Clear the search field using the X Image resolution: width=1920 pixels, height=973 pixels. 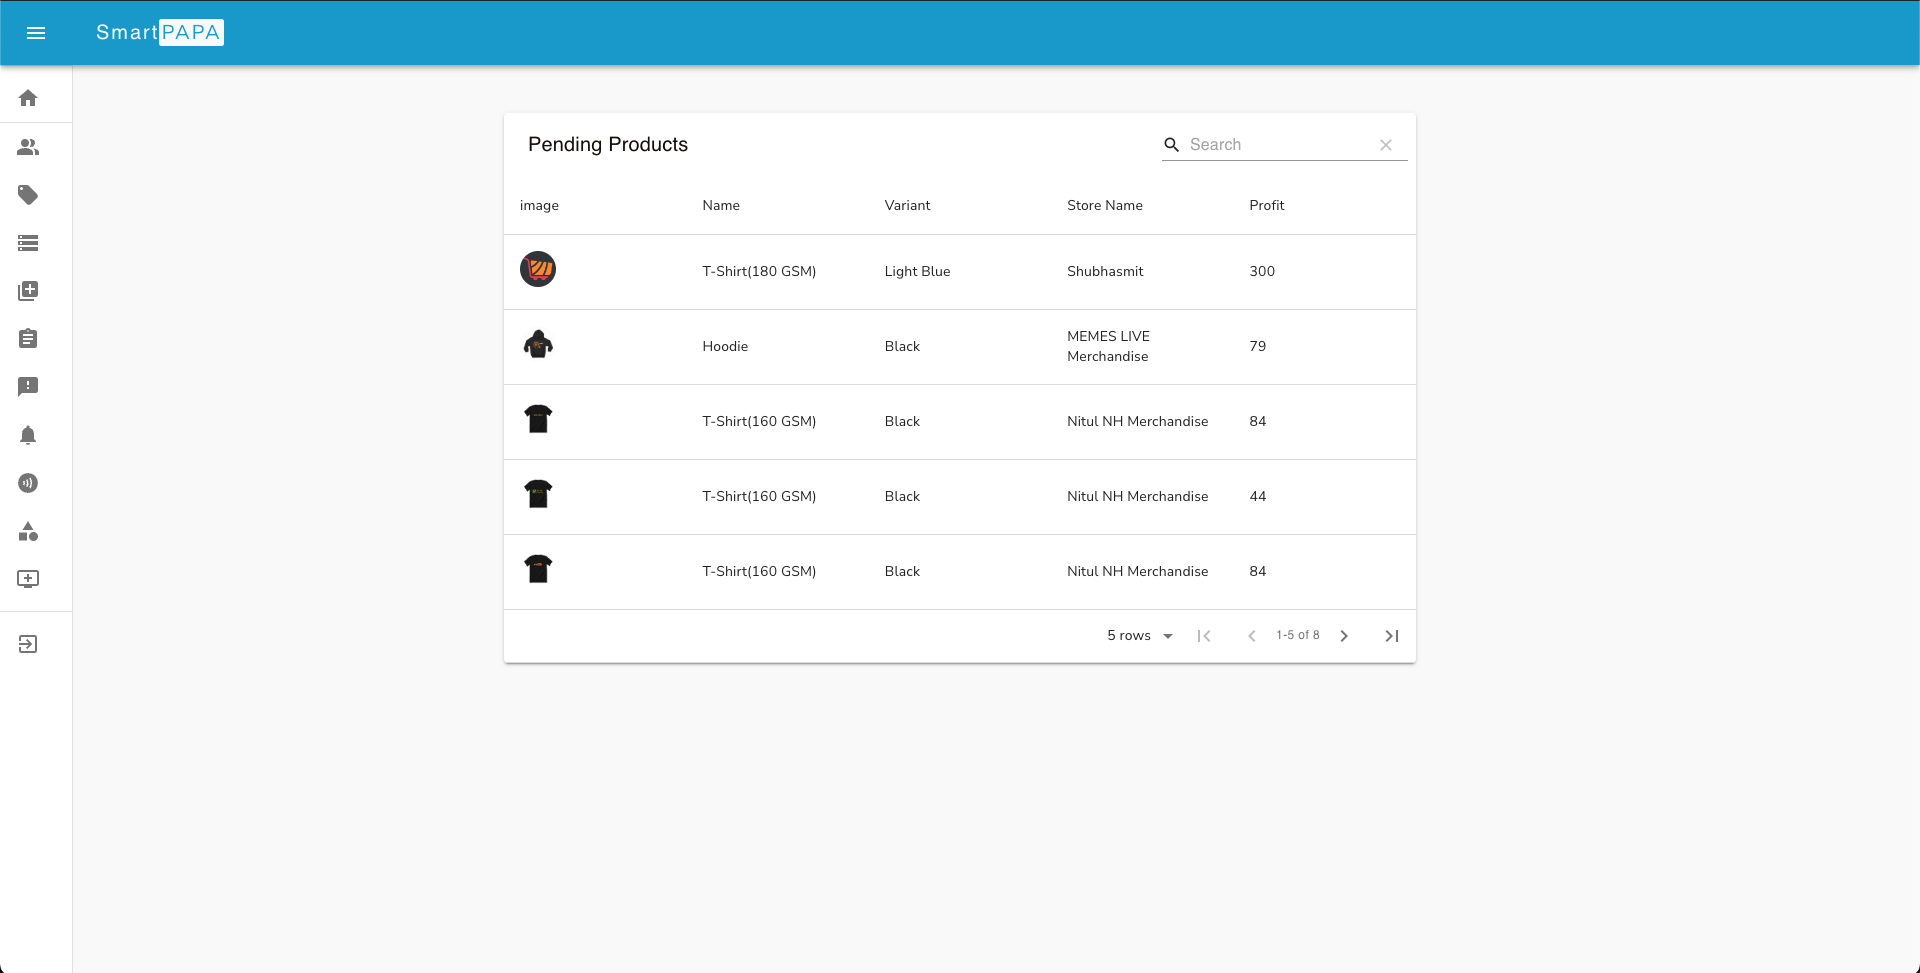click(x=1386, y=144)
